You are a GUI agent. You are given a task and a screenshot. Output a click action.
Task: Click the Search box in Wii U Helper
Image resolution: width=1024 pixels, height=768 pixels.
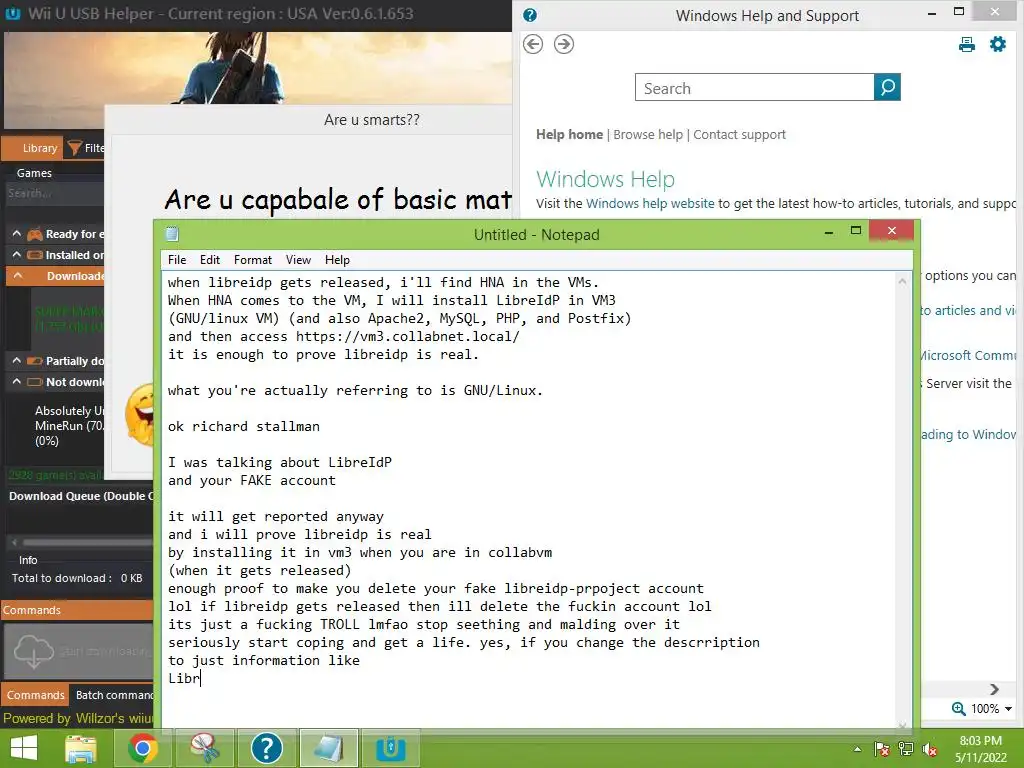pos(54,193)
